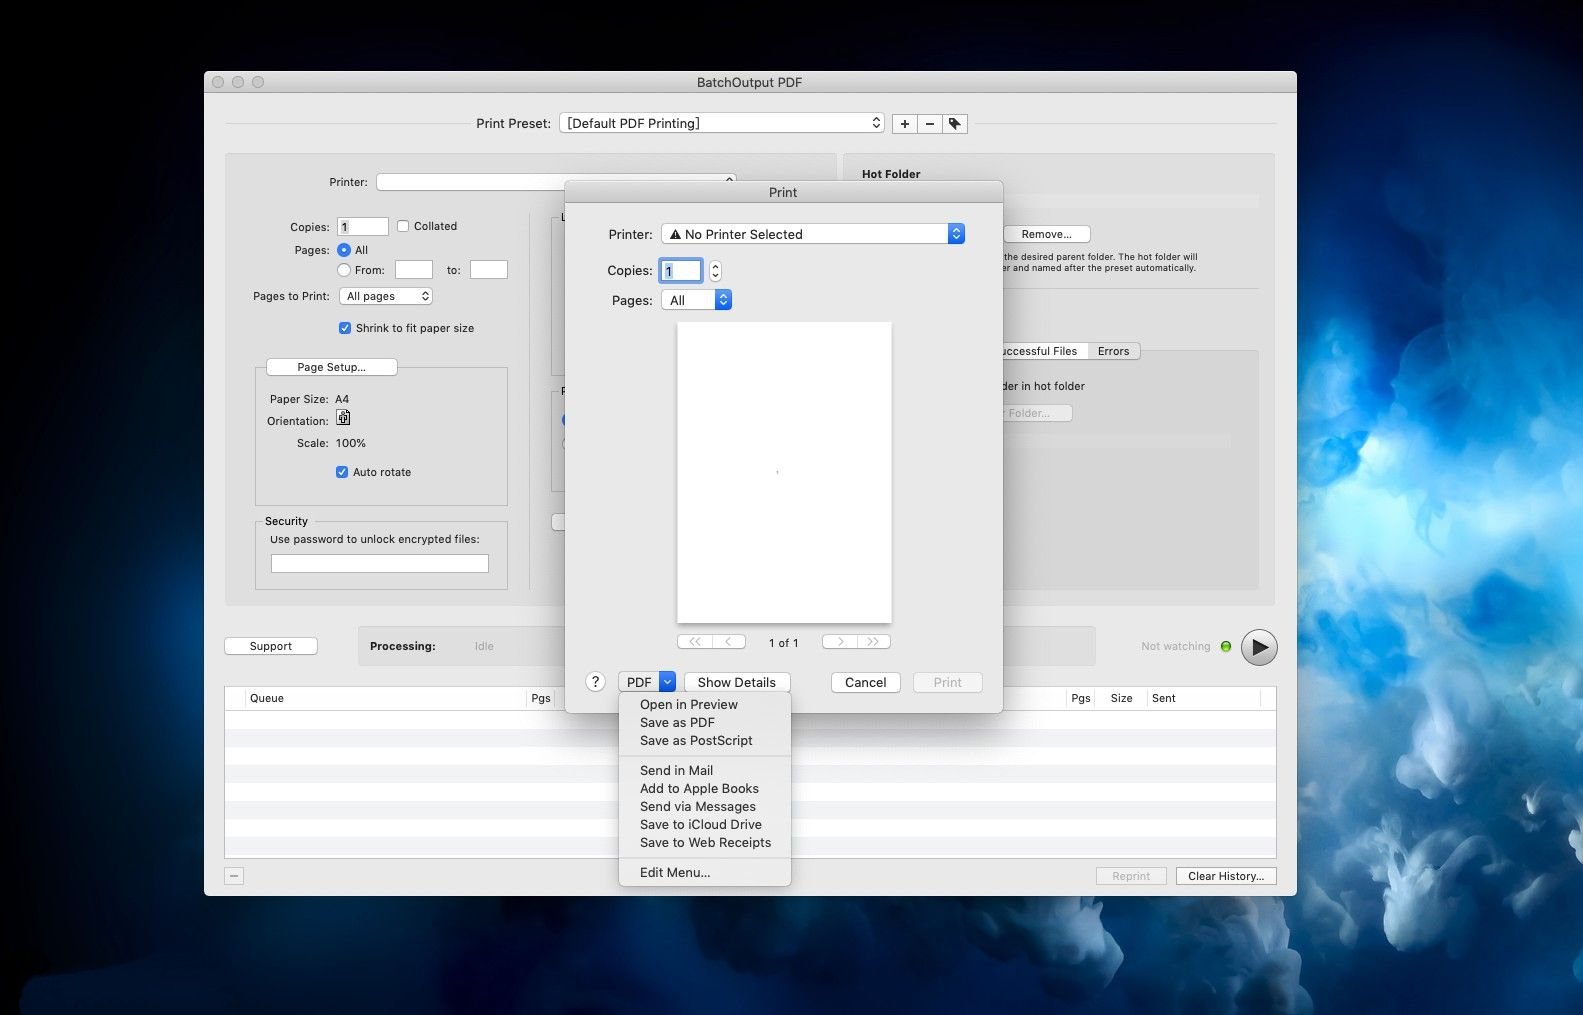Viewport: 1583px width, 1015px height.
Task: Click the Size column header
Action: tap(1121, 698)
